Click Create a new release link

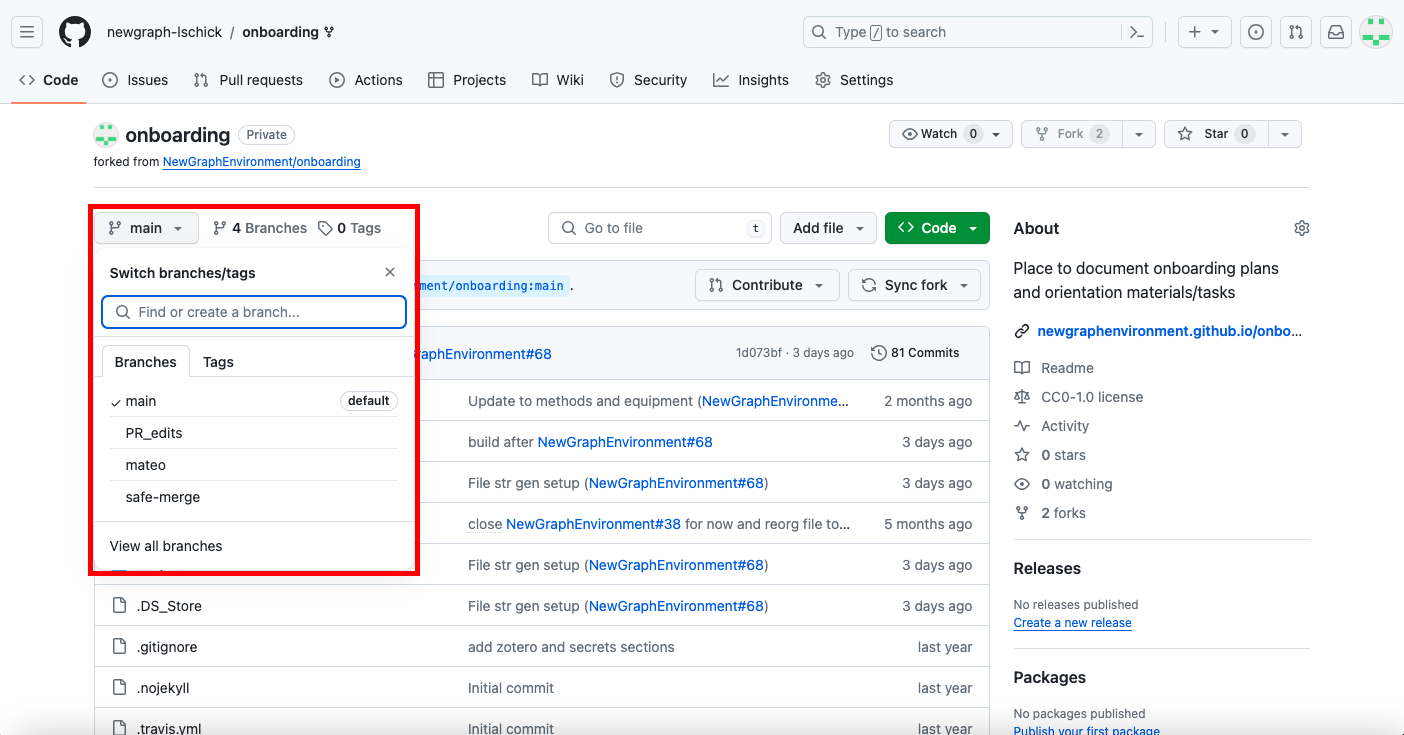point(1072,622)
